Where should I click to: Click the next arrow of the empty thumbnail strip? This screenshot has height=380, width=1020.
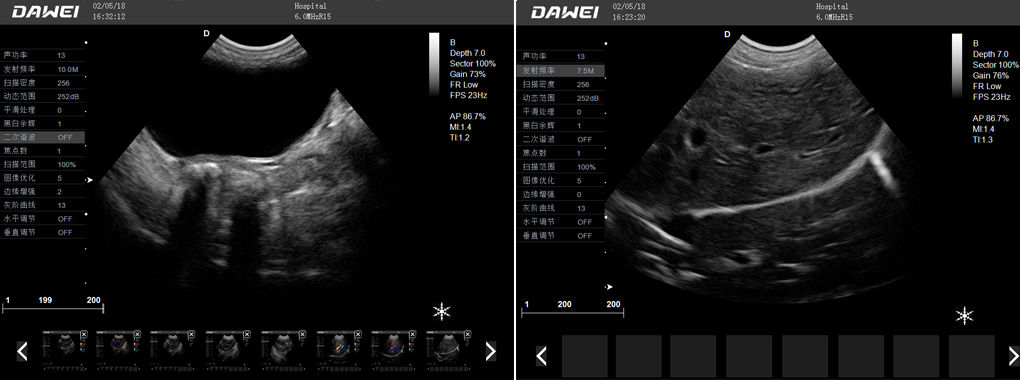pos(1013,356)
